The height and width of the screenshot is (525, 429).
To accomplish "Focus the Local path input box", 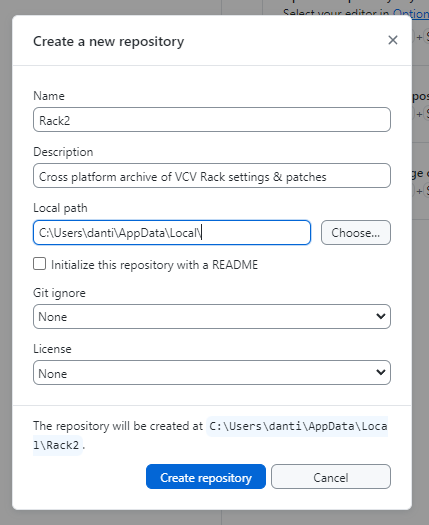I will pos(172,232).
